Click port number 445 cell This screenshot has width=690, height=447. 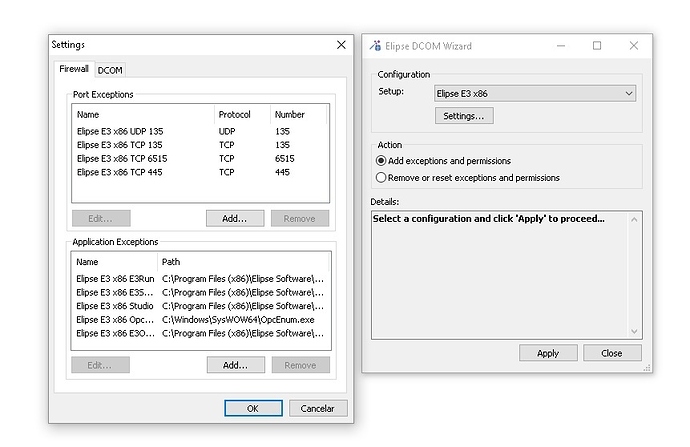click(283, 172)
